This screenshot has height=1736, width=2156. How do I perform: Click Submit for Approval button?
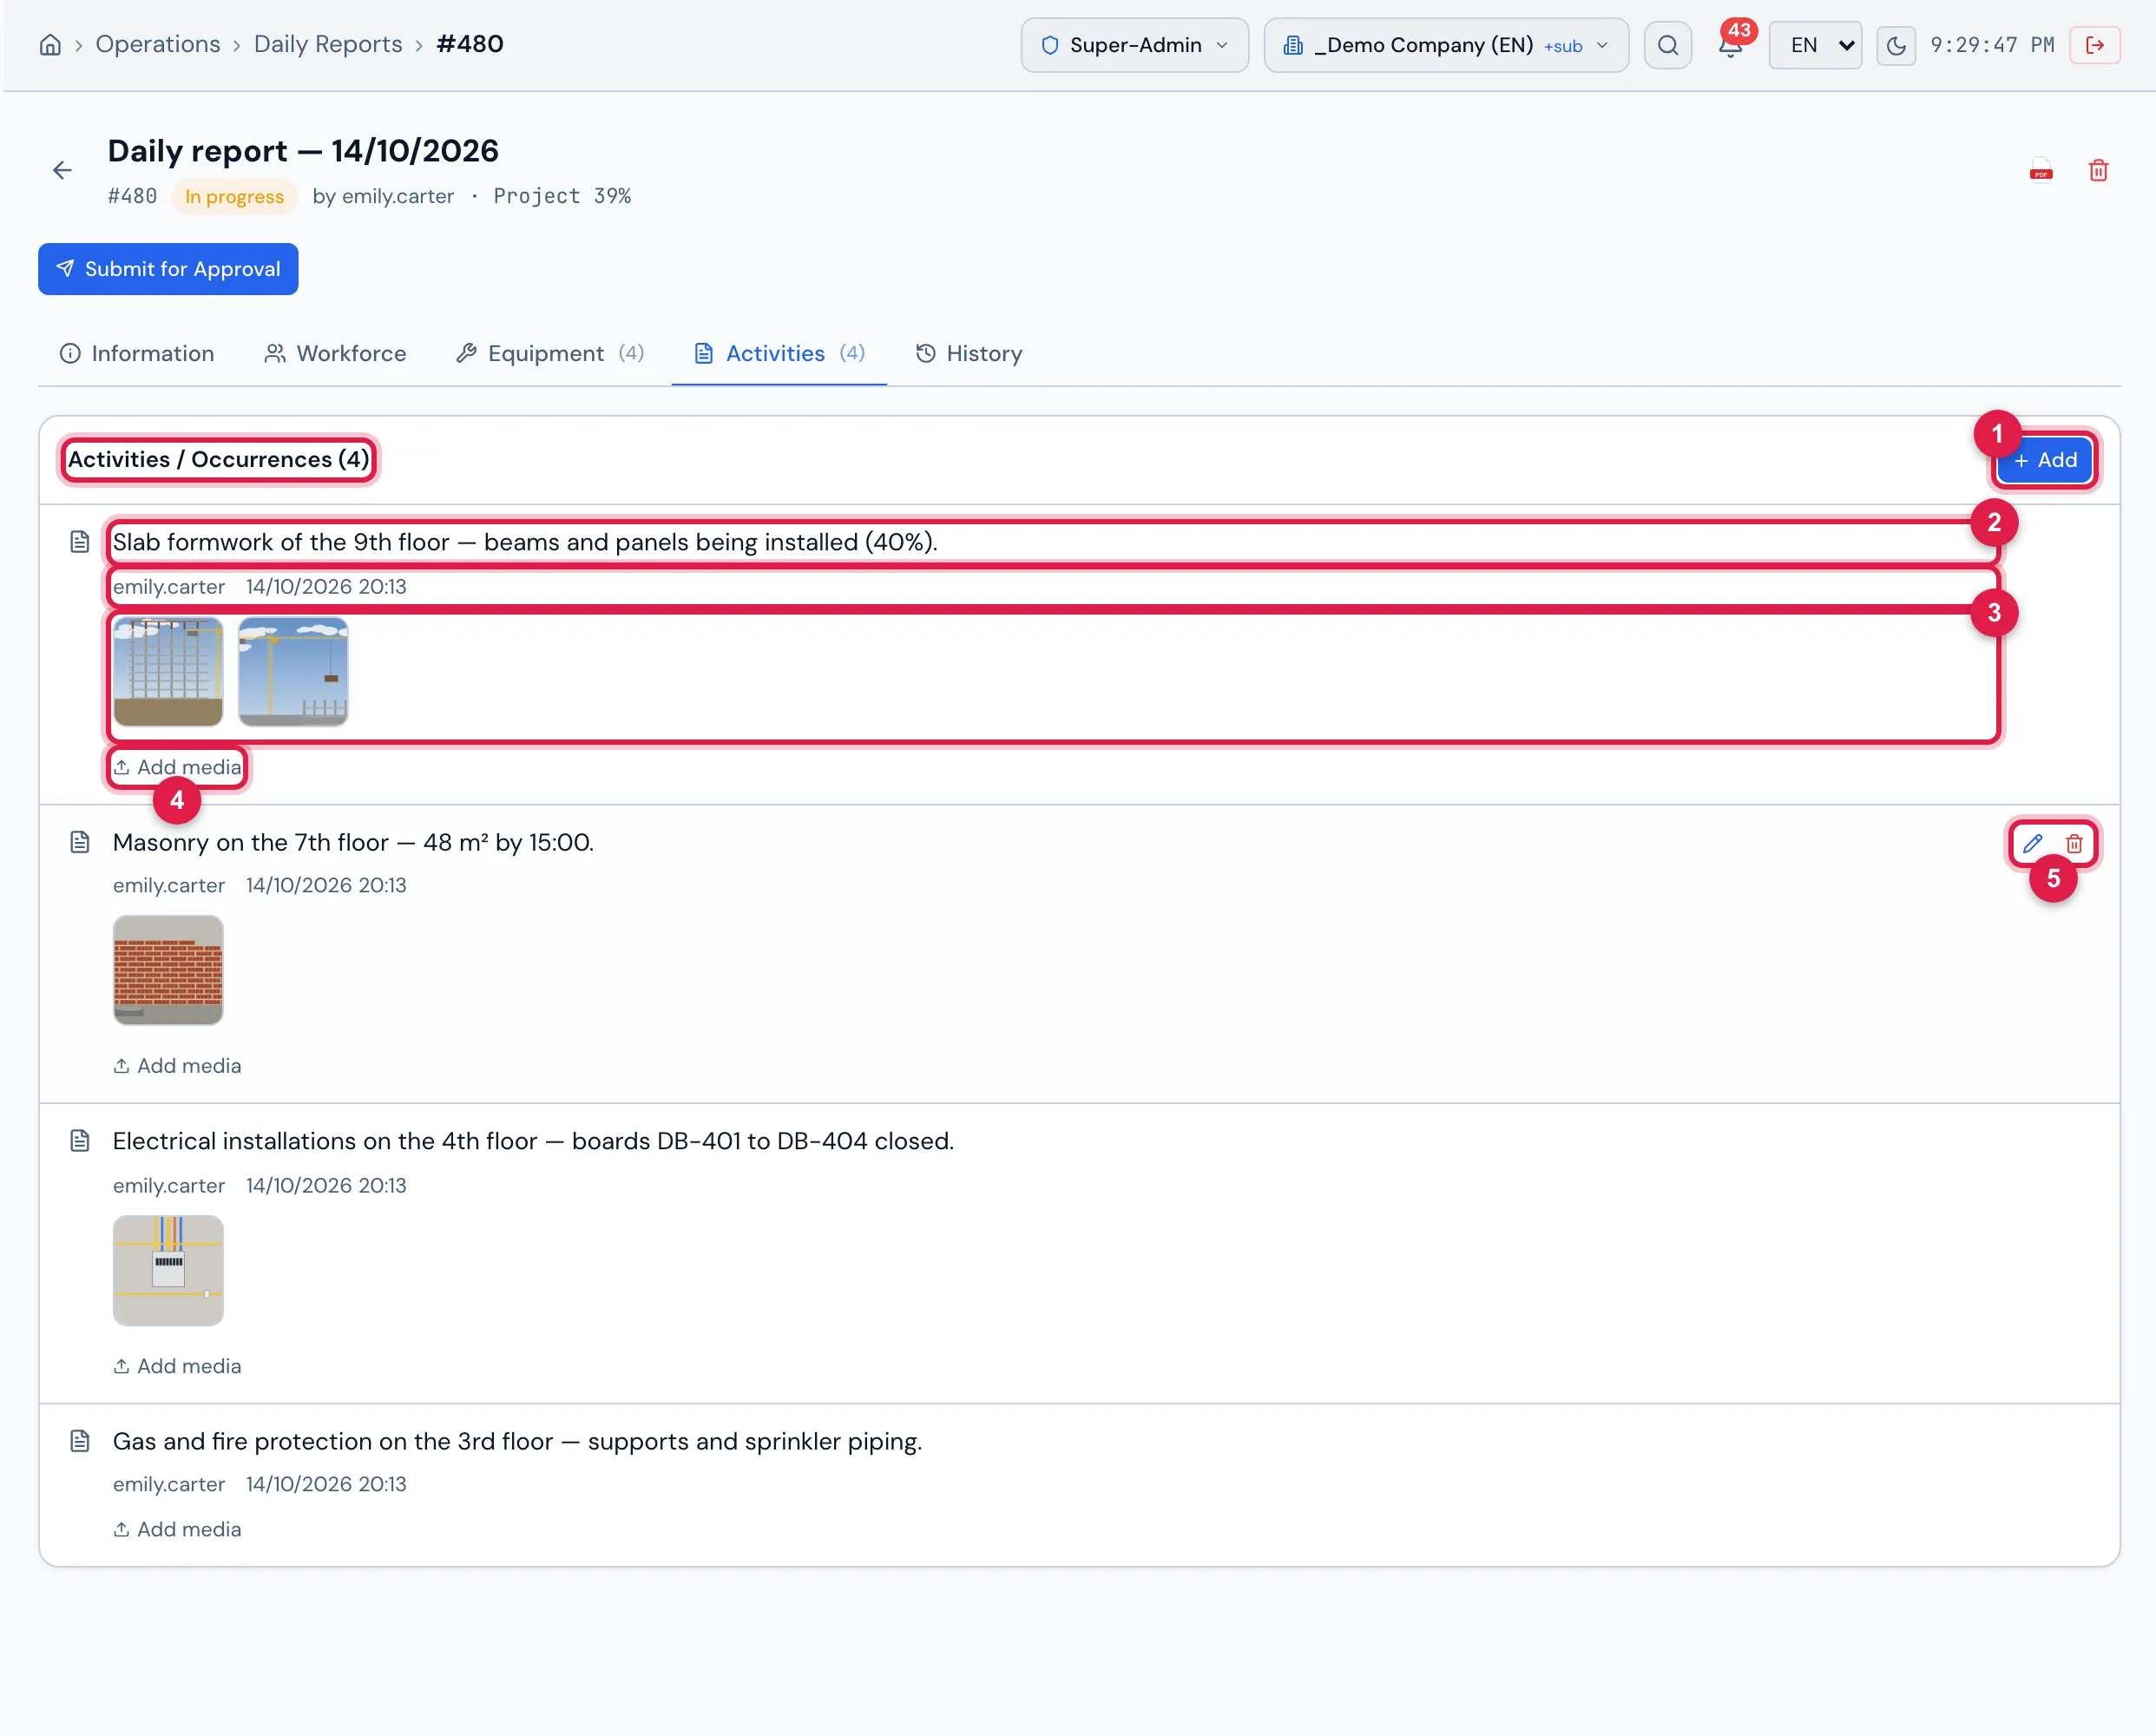coord(168,269)
